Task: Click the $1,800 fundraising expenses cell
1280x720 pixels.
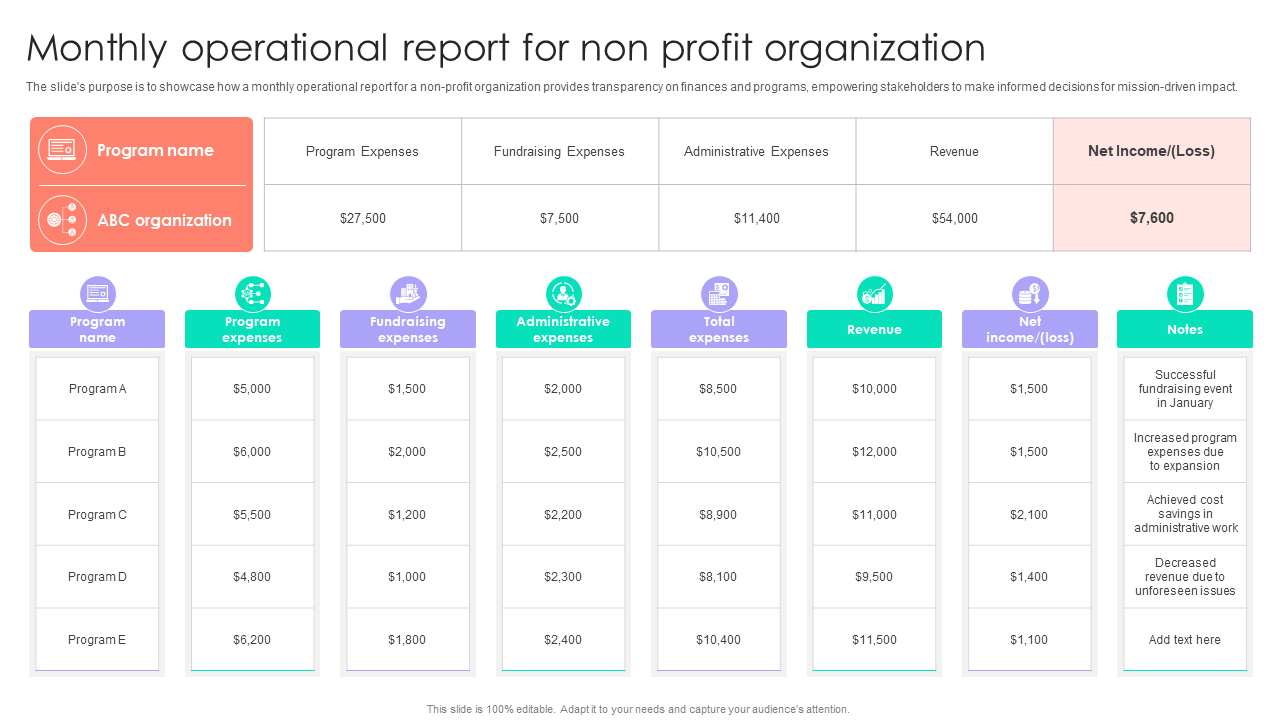Action: click(407, 640)
